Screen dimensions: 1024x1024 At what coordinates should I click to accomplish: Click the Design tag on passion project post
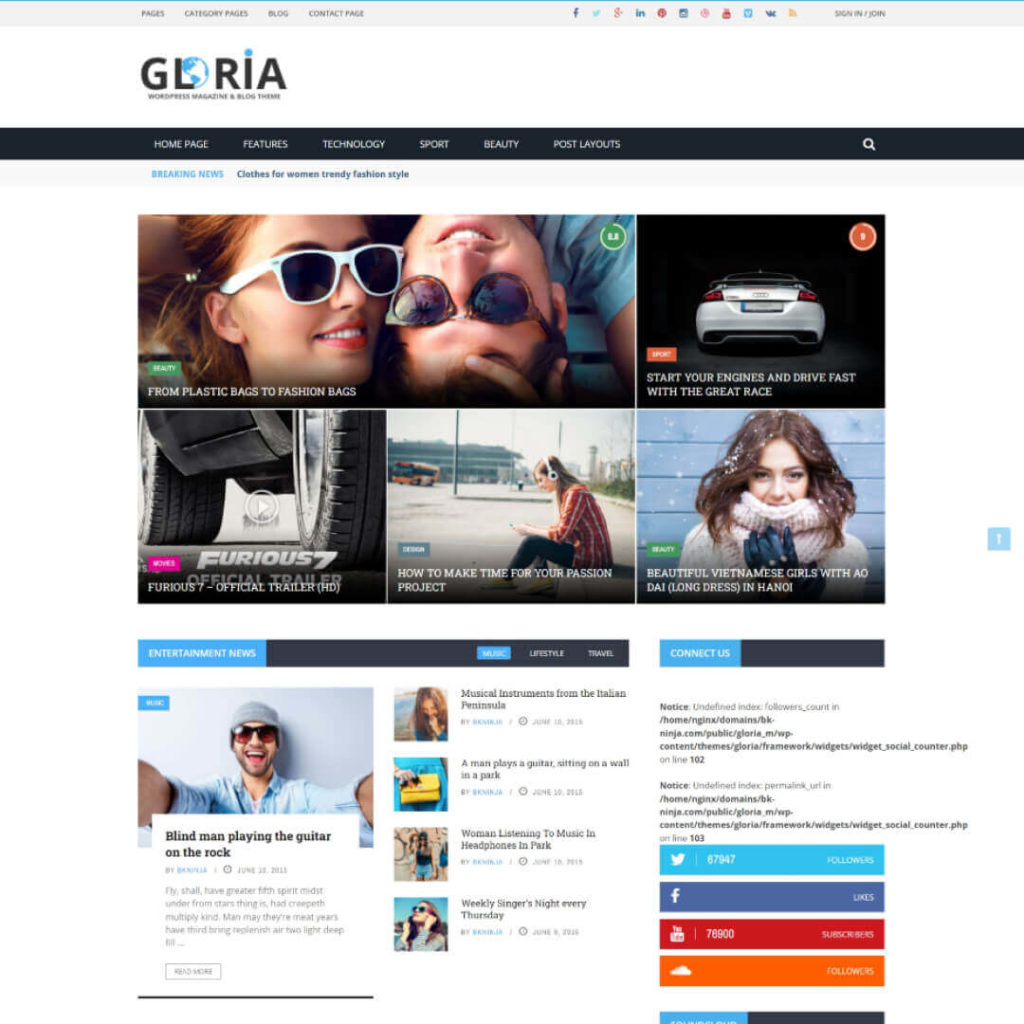[413, 549]
